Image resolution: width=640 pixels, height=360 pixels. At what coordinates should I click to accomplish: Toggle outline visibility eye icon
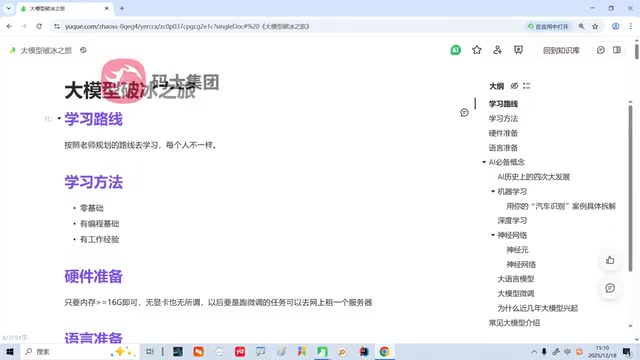514,86
